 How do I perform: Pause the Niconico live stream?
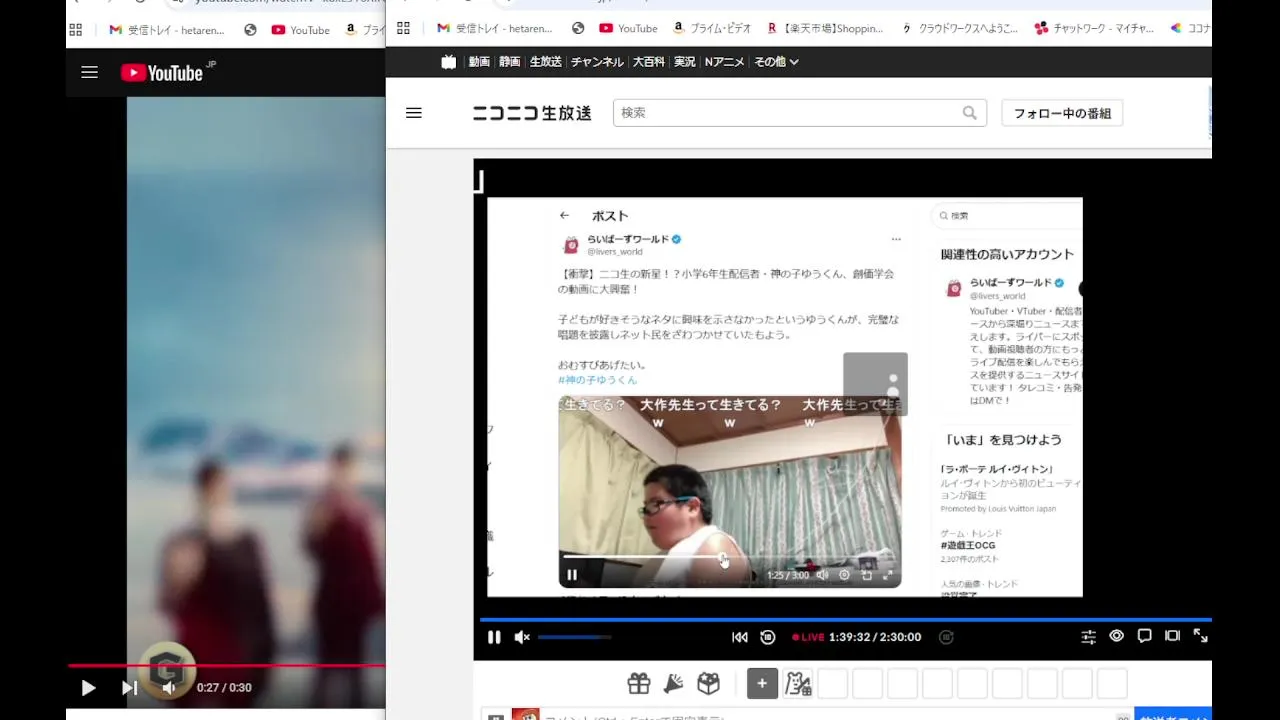(x=494, y=637)
